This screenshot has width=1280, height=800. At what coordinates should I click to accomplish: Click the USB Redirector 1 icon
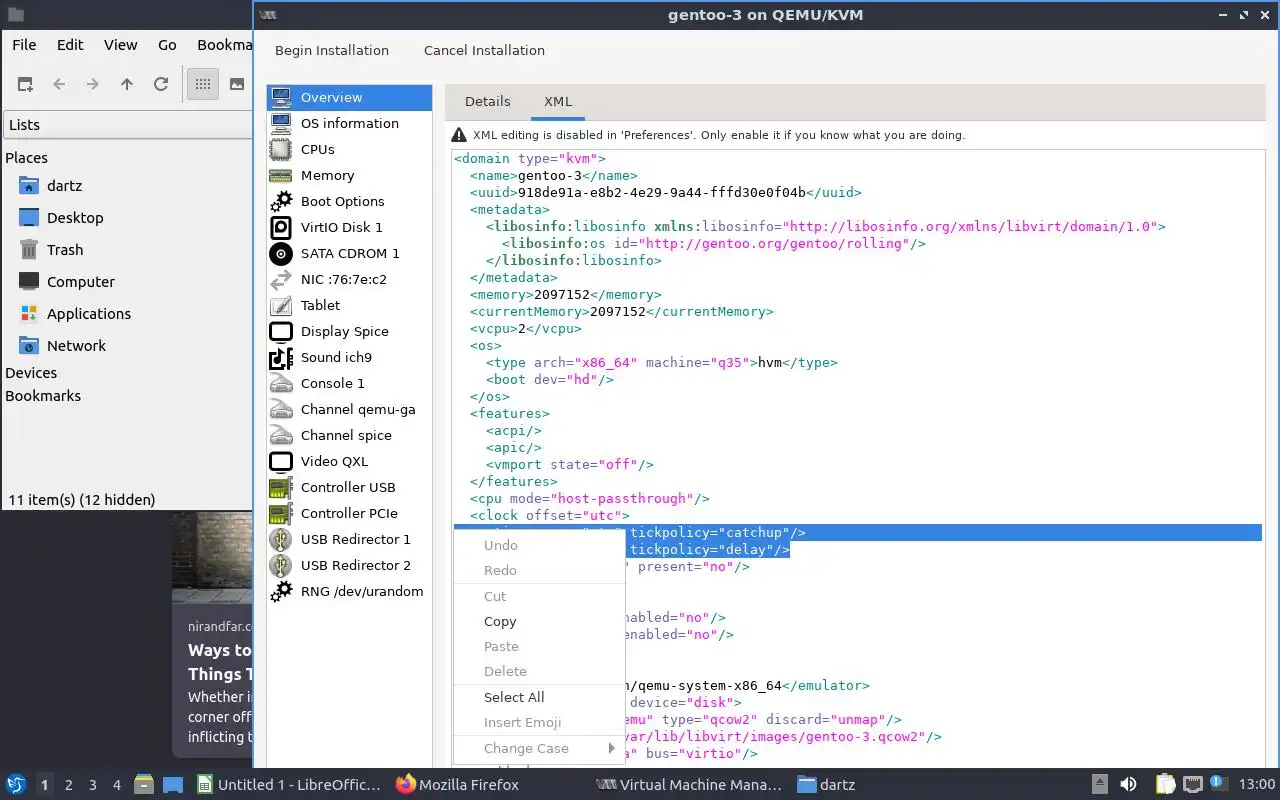click(282, 539)
